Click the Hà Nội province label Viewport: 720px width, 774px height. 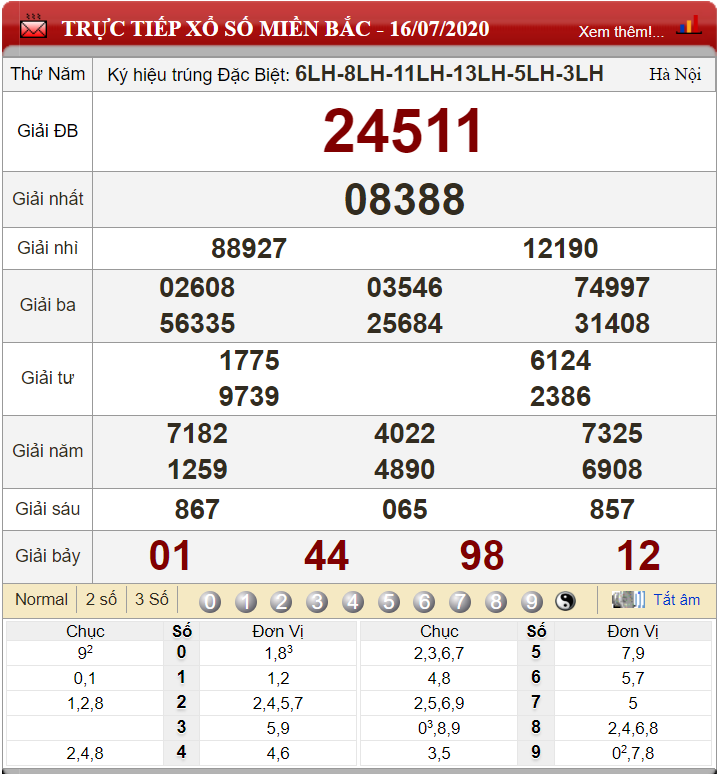tap(675, 75)
